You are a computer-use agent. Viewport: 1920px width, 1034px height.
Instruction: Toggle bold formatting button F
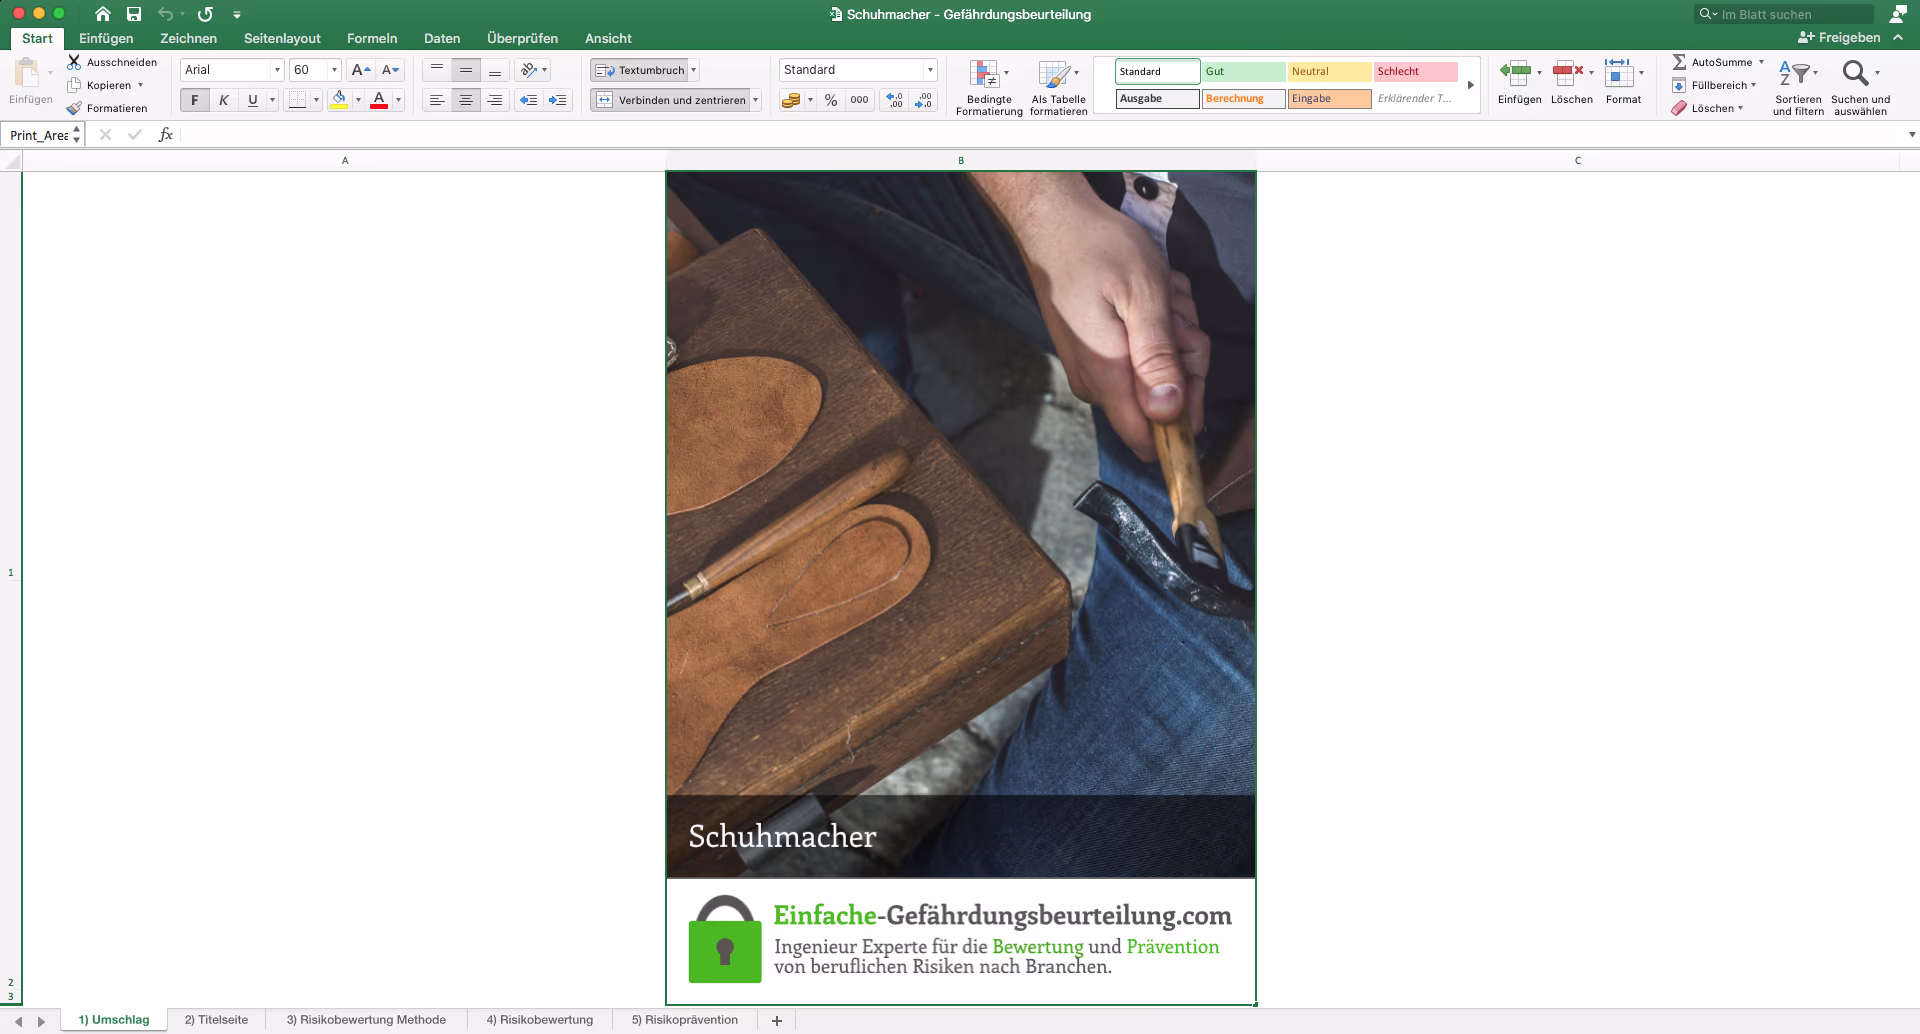195,100
